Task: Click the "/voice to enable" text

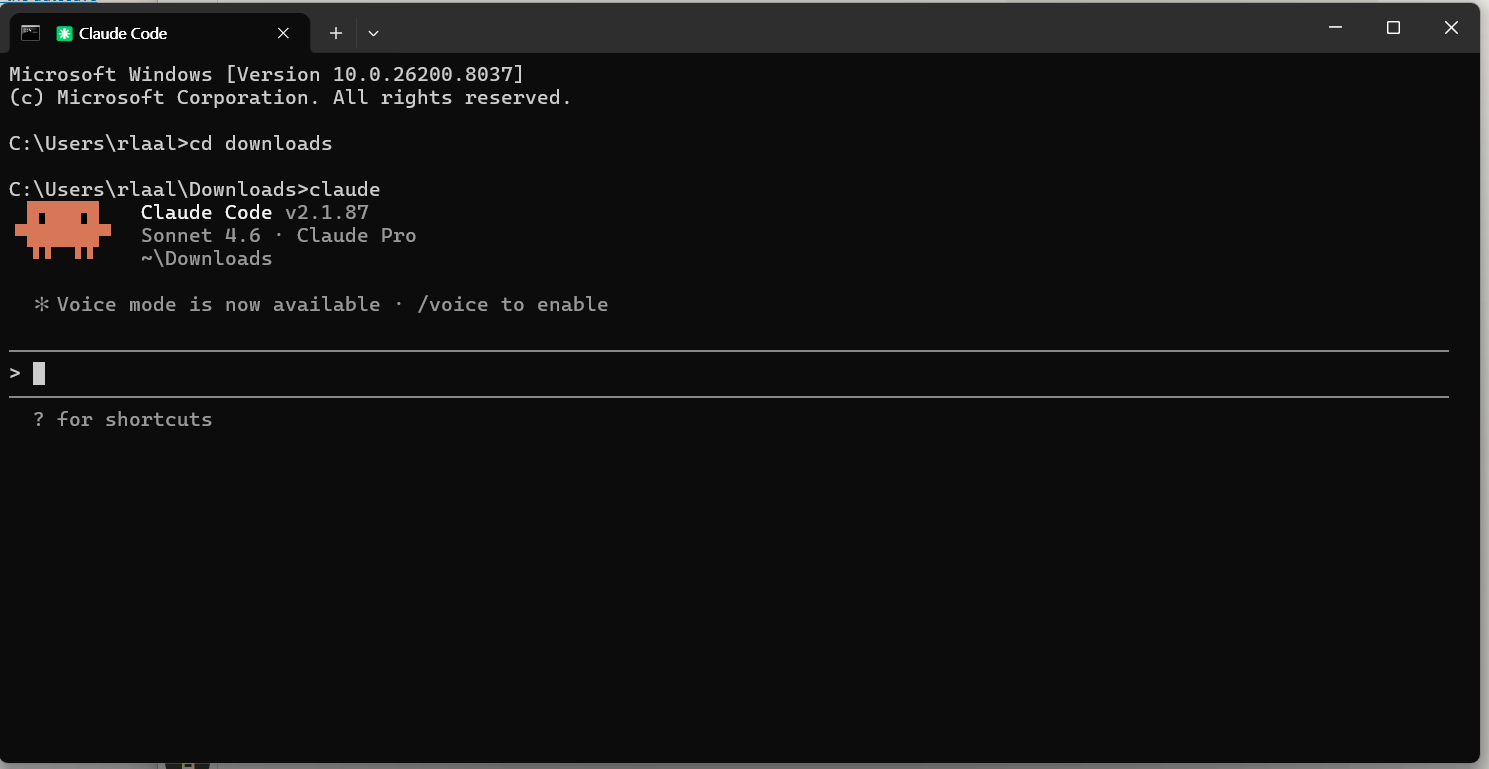Action: click(512, 304)
